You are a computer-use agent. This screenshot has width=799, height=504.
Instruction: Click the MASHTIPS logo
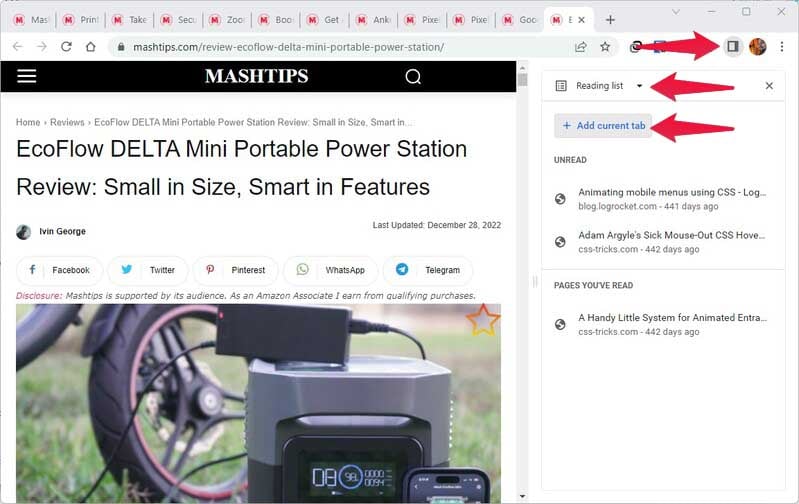(x=256, y=76)
